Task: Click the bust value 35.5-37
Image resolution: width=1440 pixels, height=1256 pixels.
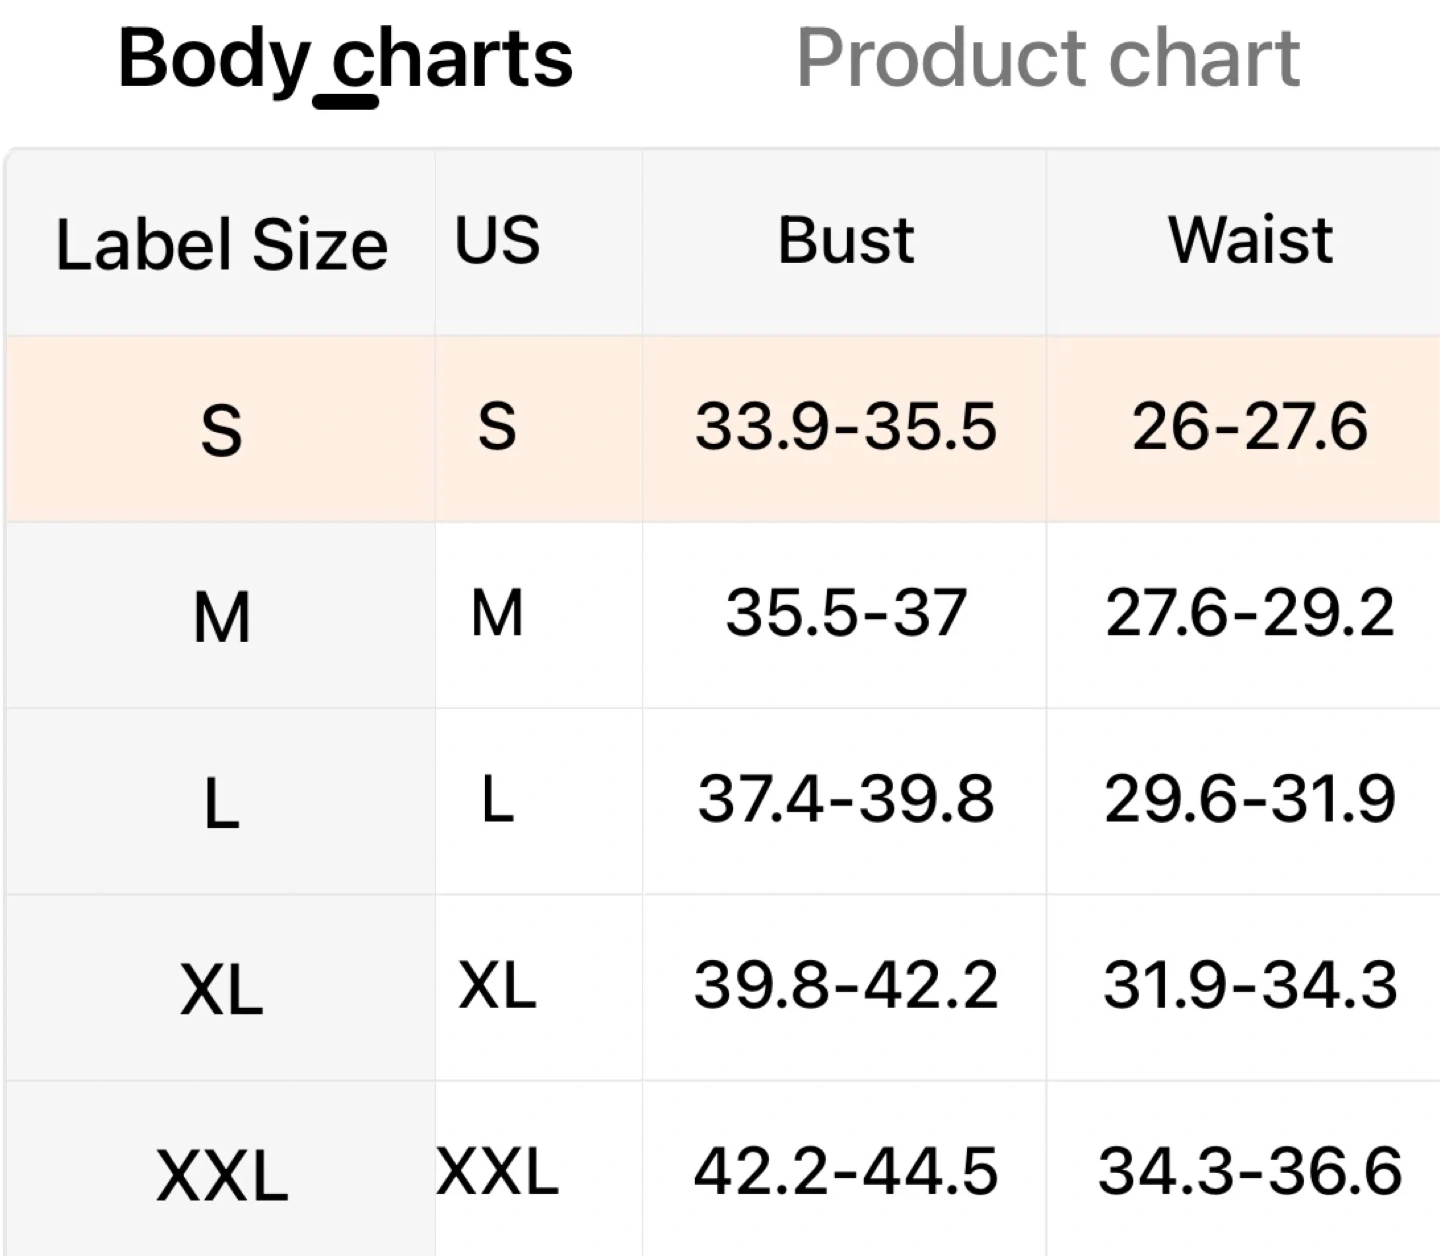Action: (845, 613)
